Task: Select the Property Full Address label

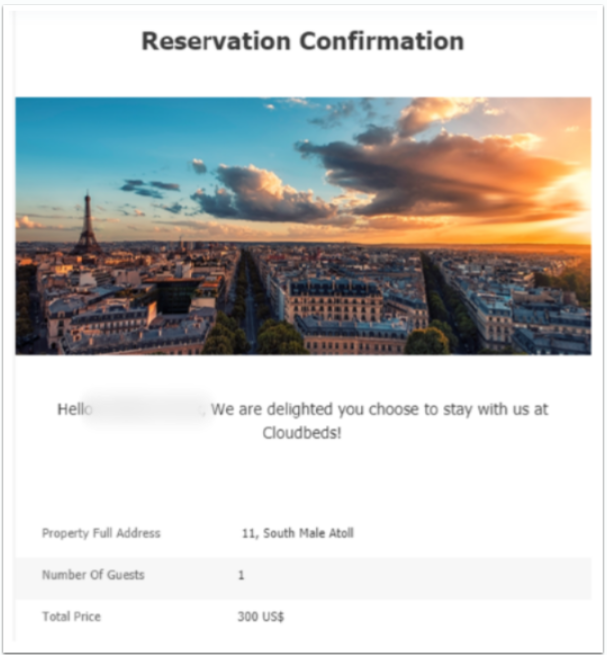Action: [101, 533]
